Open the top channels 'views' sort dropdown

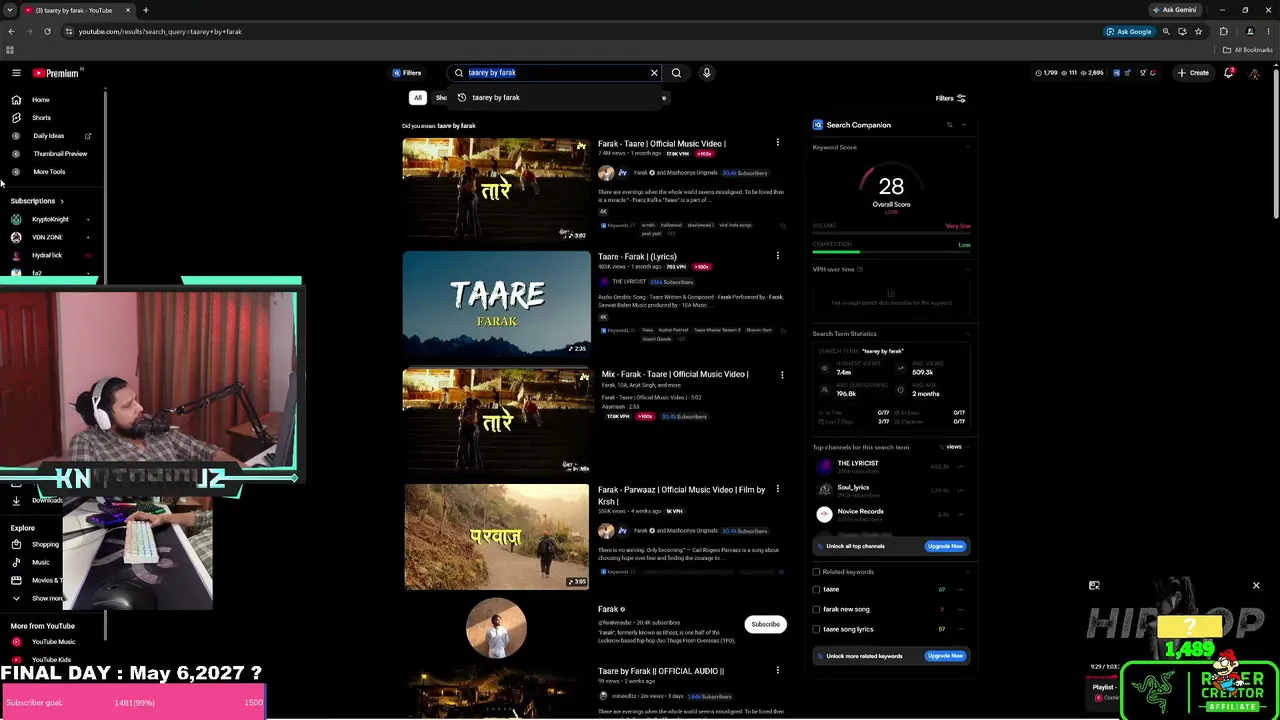(x=954, y=447)
